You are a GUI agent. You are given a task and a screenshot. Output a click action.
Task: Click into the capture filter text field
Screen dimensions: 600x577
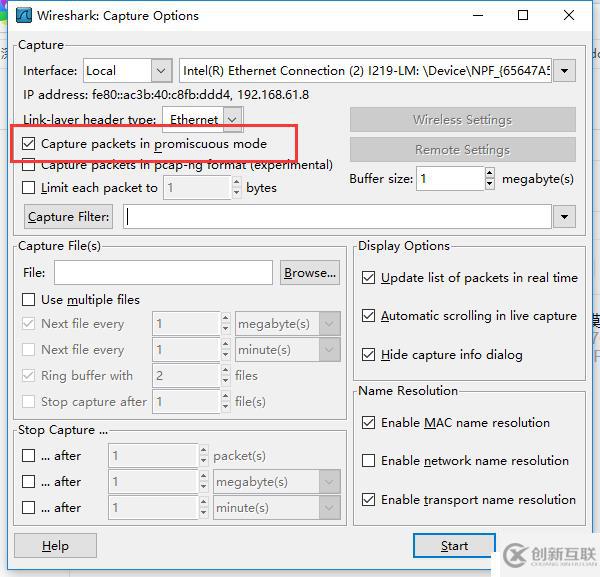[337, 217]
